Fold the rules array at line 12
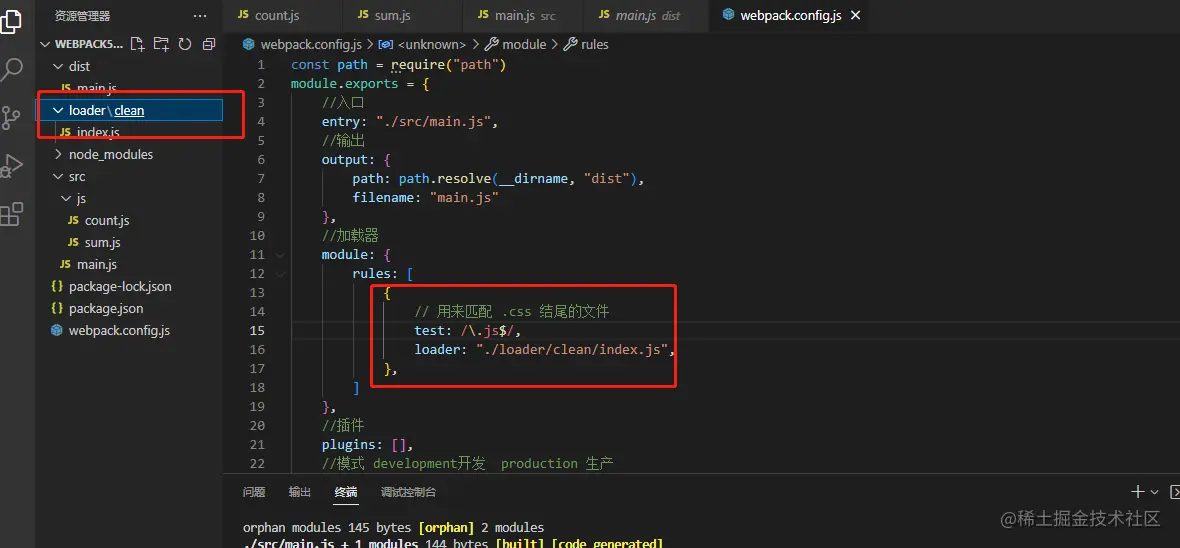Viewport: 1180px width, 548px height. click(x=280, y=273)
